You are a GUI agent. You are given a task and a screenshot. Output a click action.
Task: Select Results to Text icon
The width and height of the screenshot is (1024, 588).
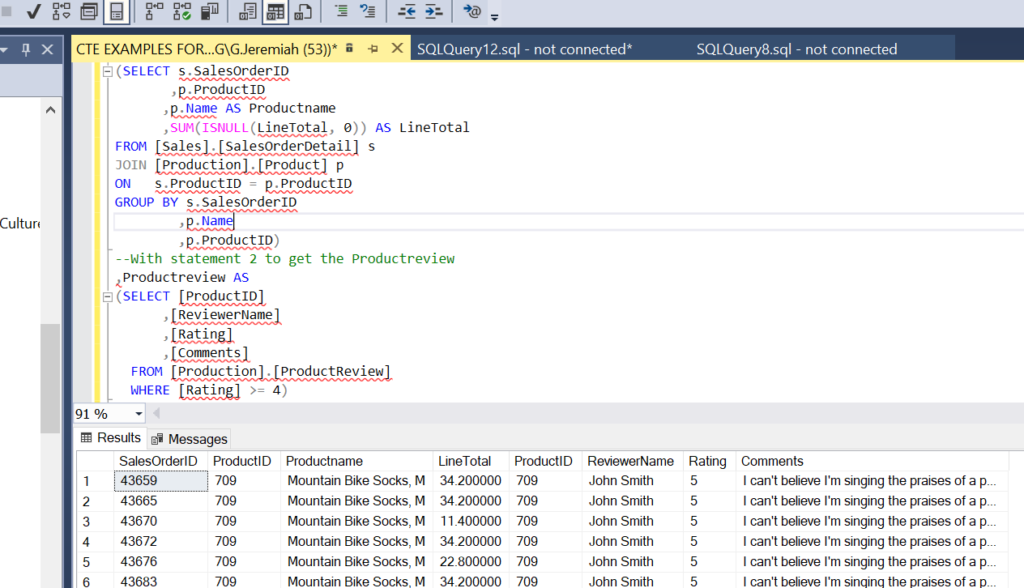pyautogui.click(x=247, y=12)
